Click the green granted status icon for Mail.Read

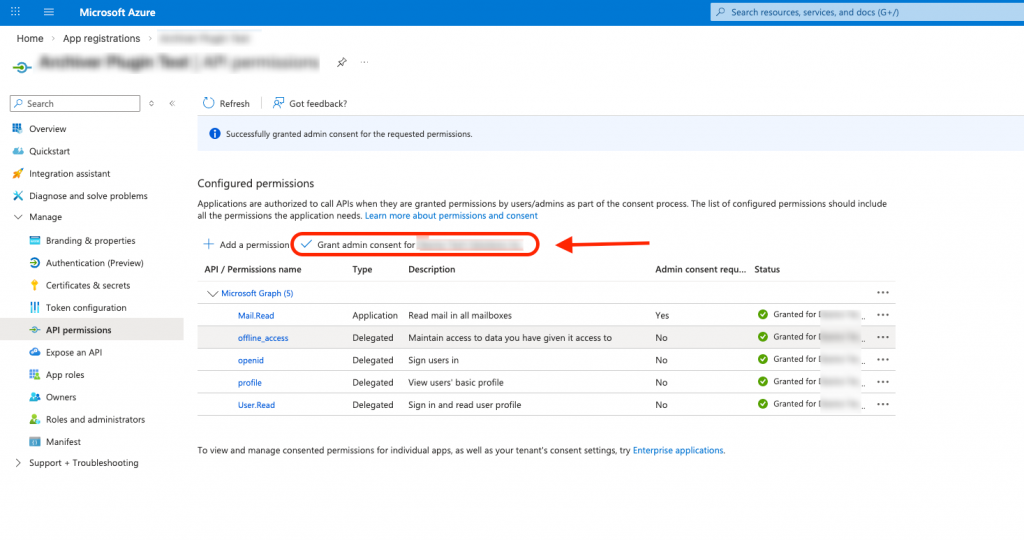[763, 315]
